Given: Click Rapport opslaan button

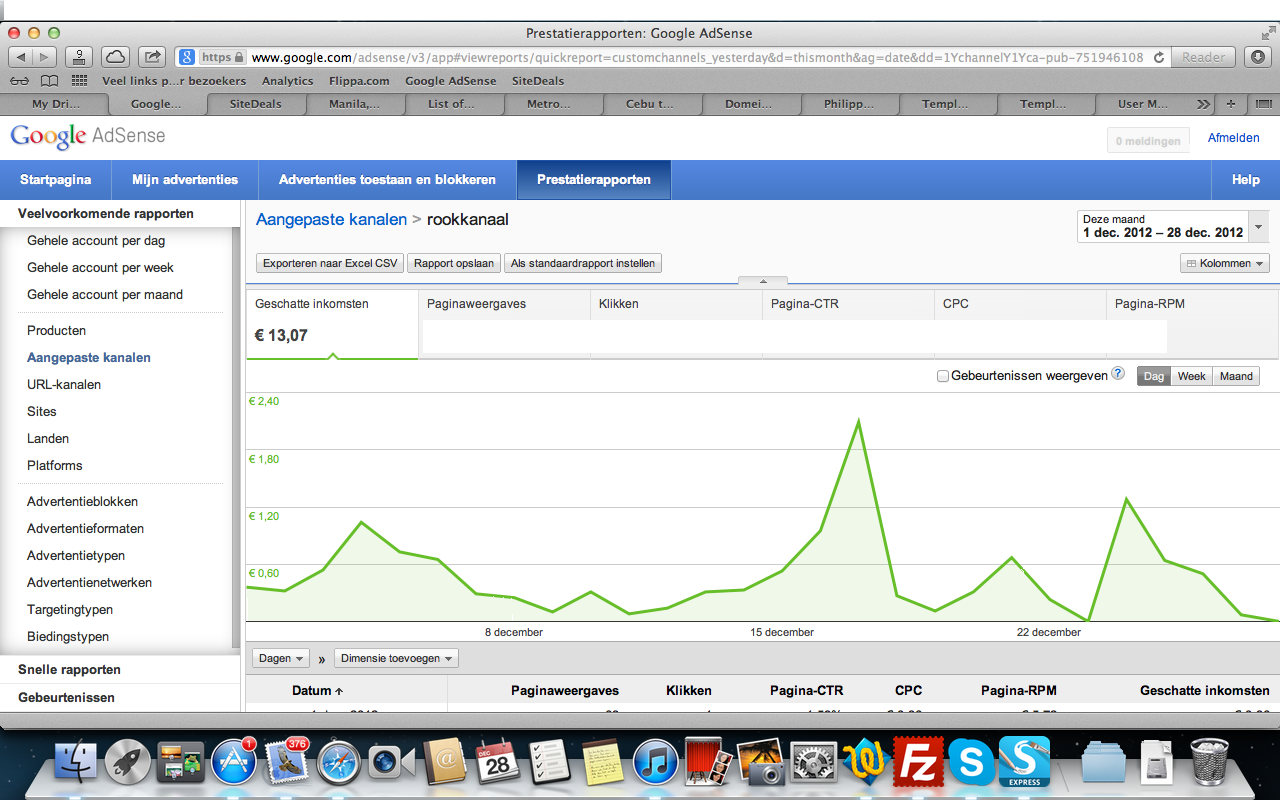Looking at the screenshot, I should point(454,263).
